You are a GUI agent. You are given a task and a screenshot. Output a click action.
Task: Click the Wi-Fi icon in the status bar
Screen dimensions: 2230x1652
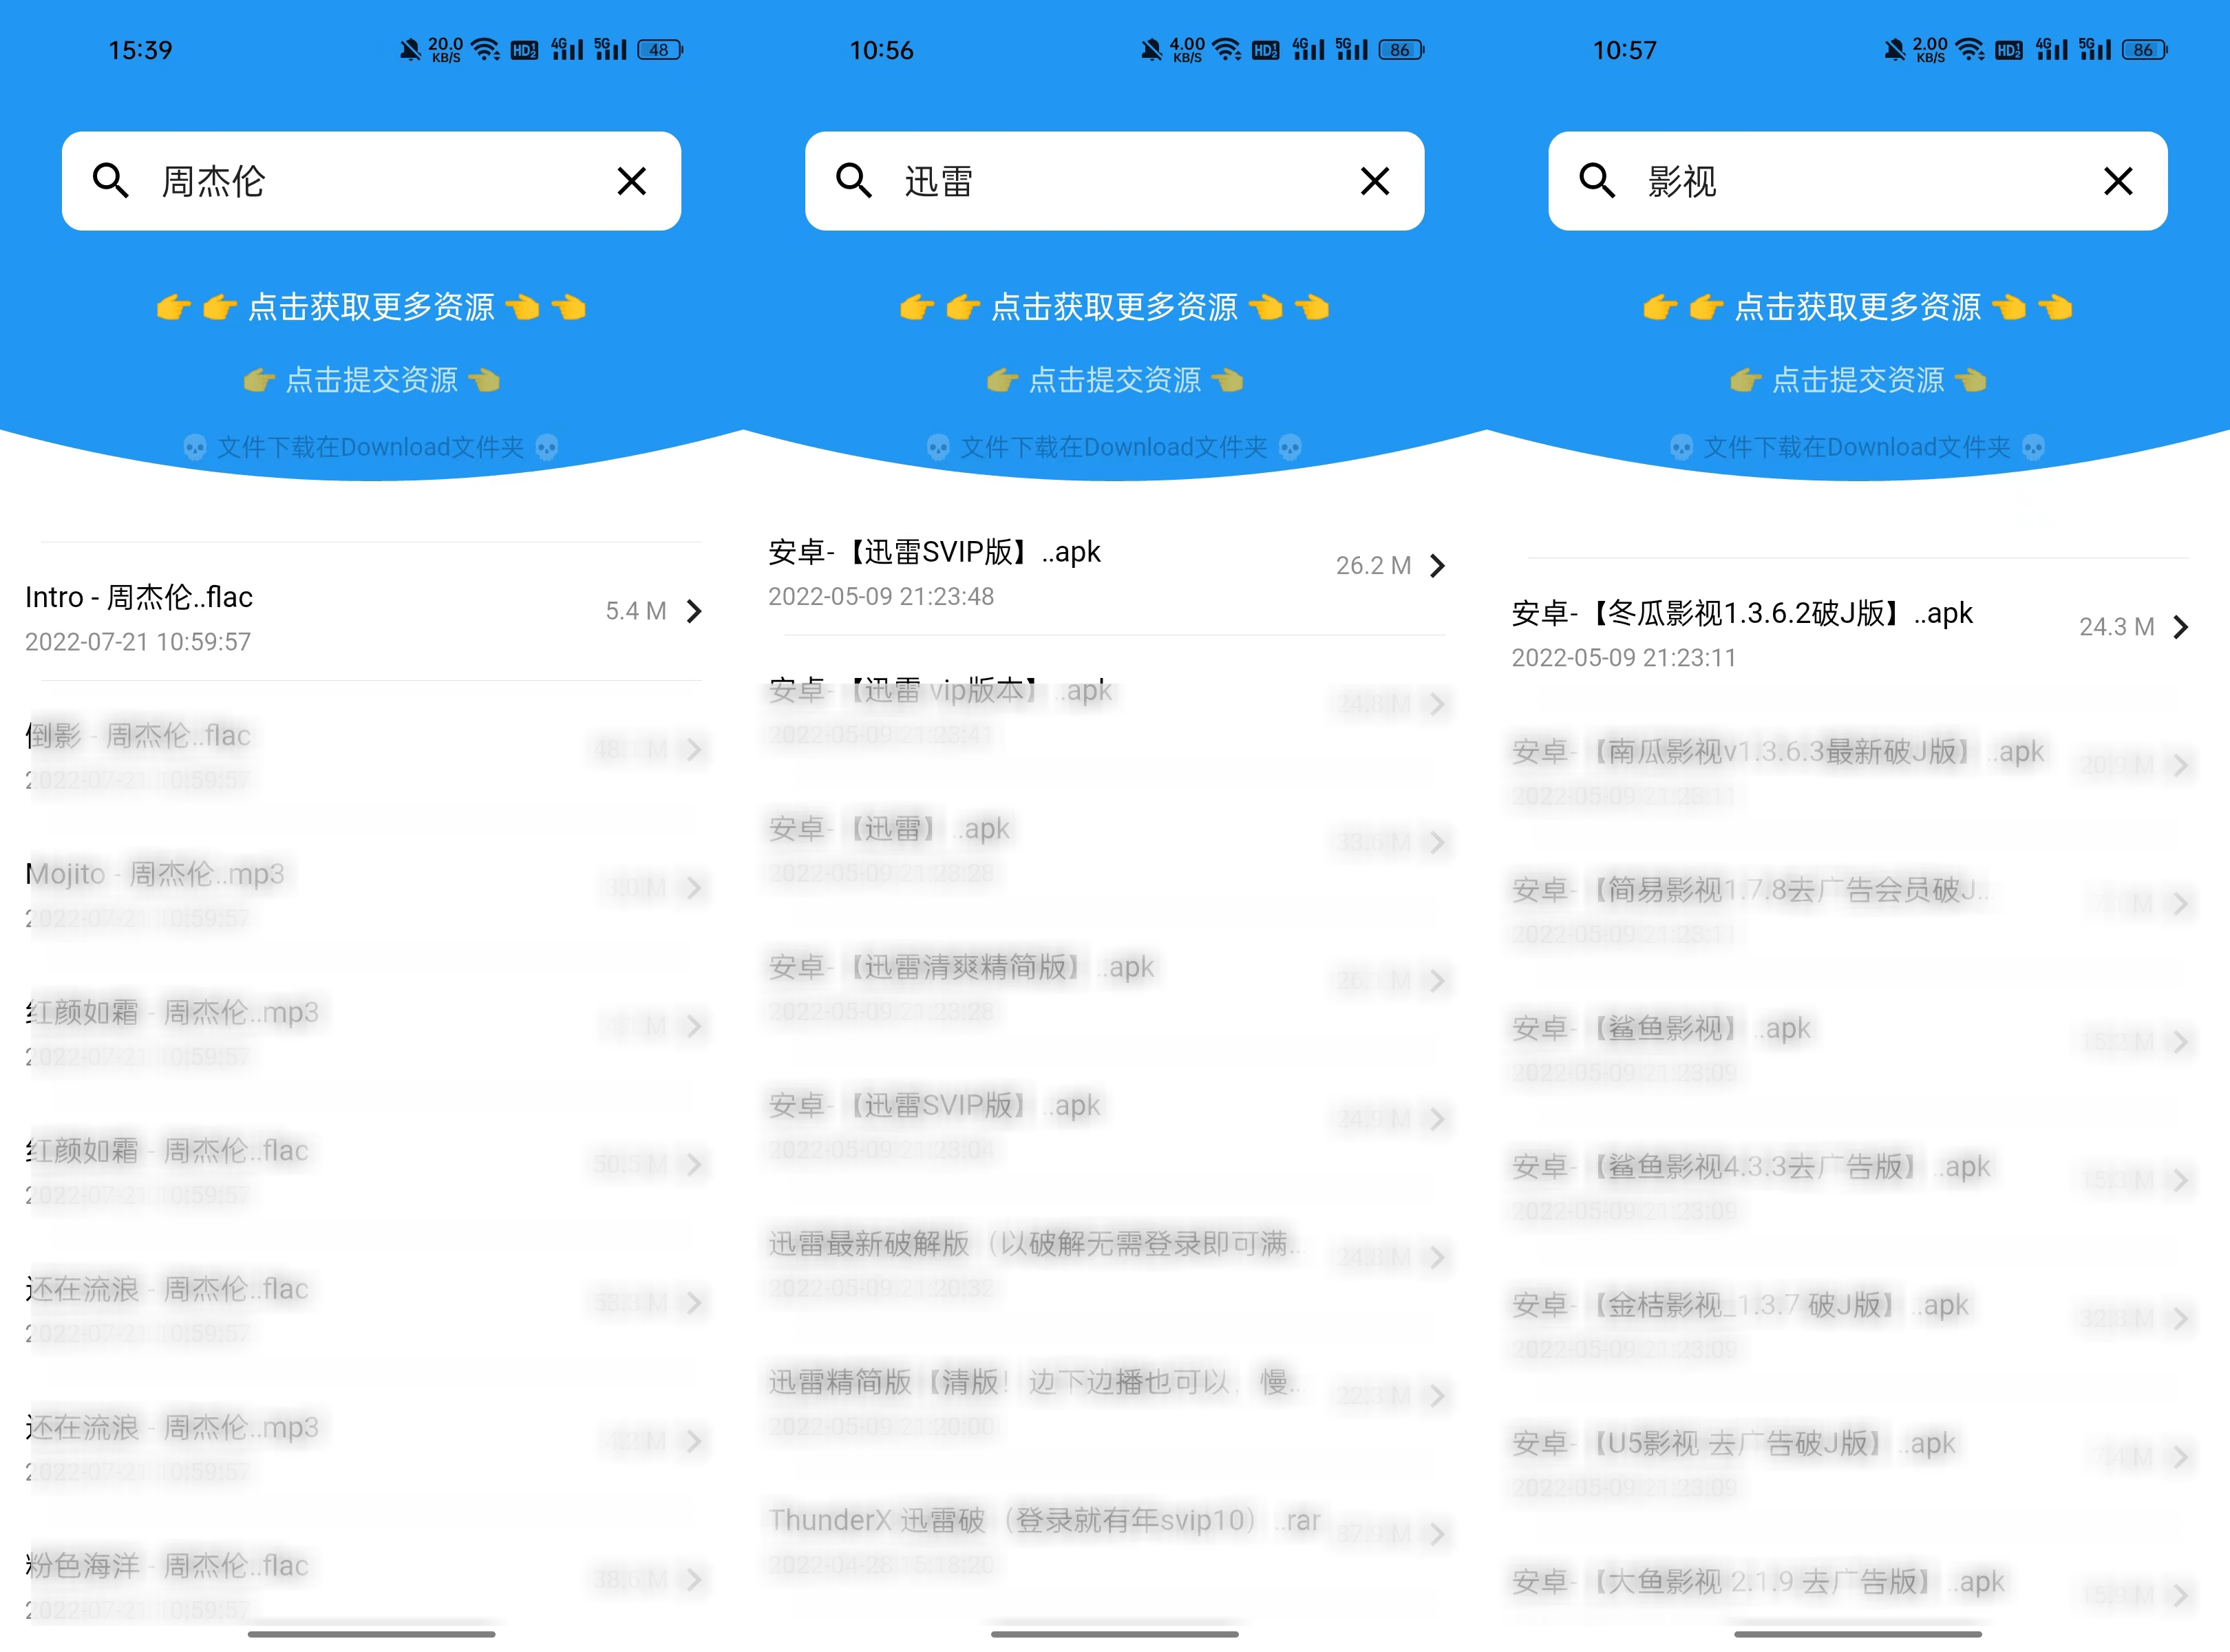point(486,48)
